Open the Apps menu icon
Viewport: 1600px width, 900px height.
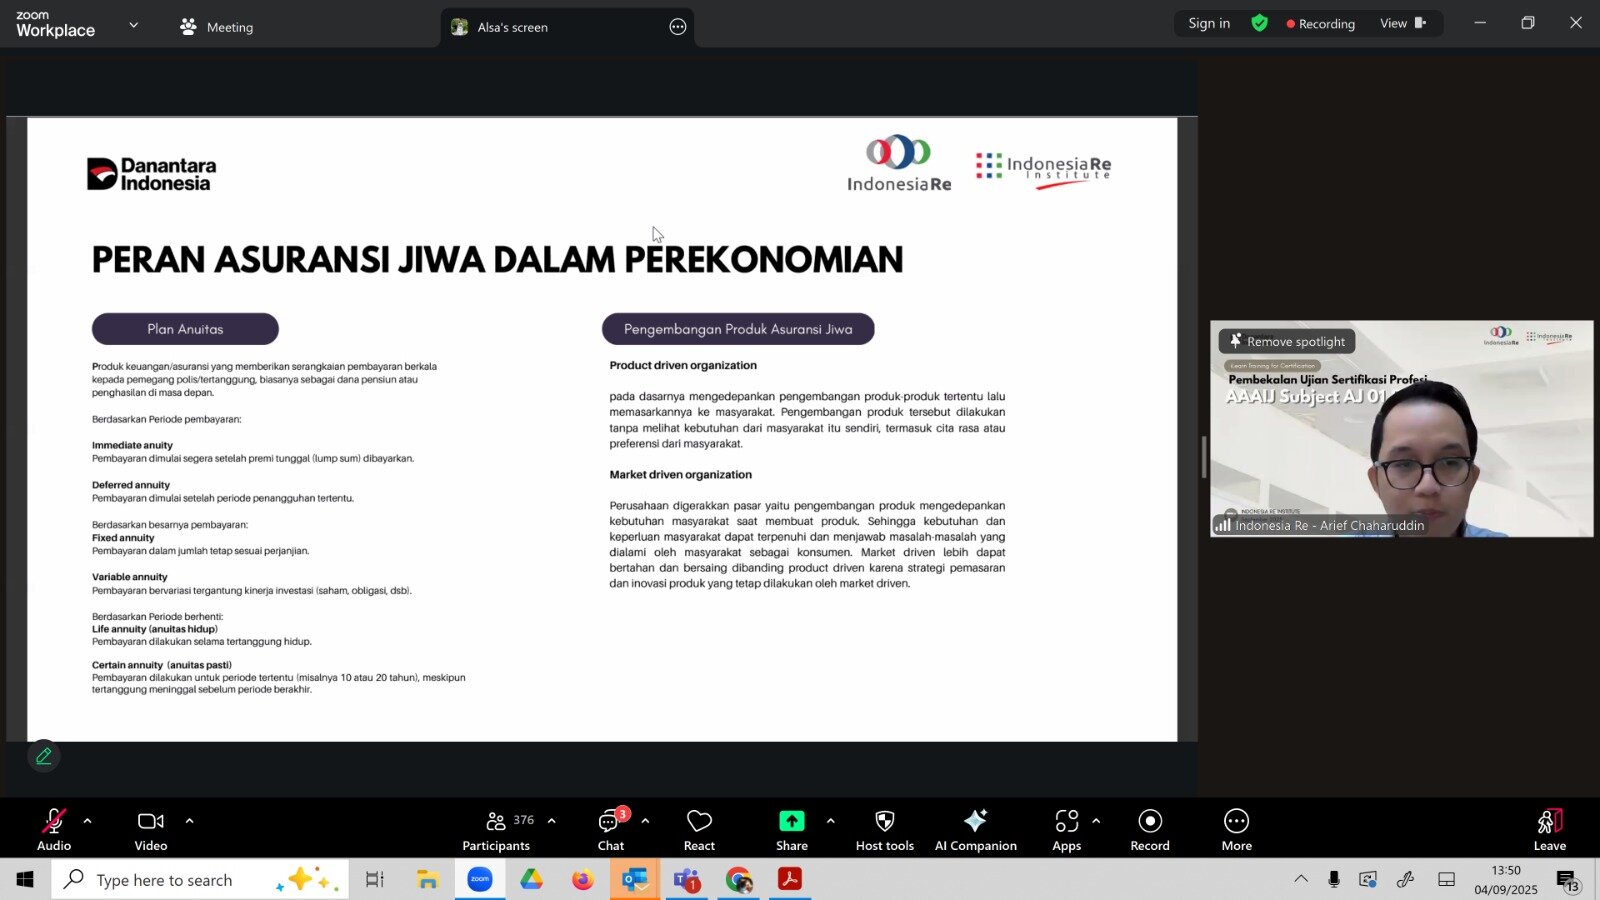tap(1066, 829)
